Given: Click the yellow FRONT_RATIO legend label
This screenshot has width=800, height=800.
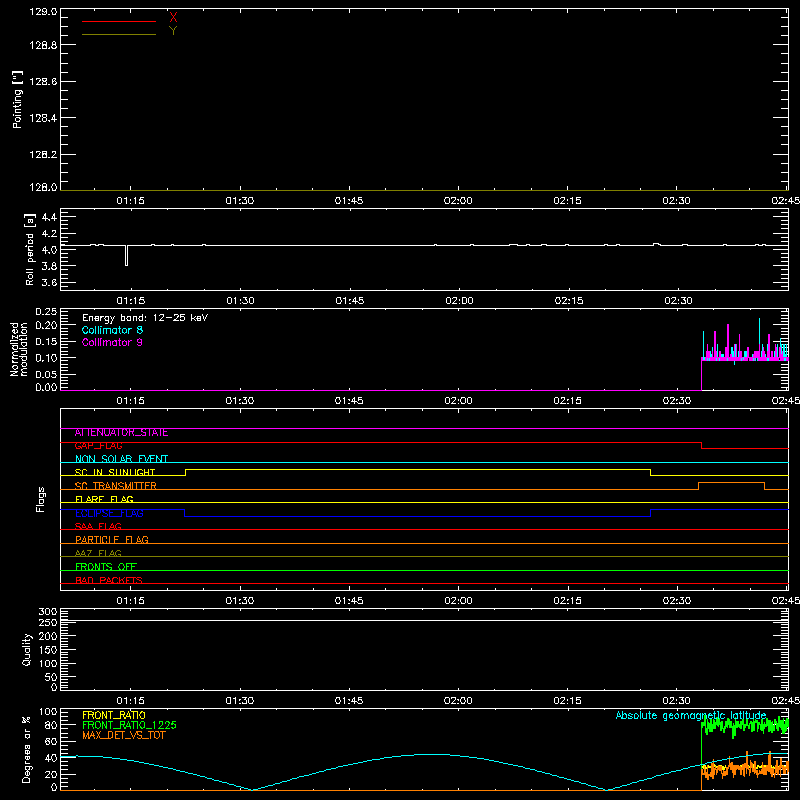Looking at the screenshot, I should [x=114, y=715].
